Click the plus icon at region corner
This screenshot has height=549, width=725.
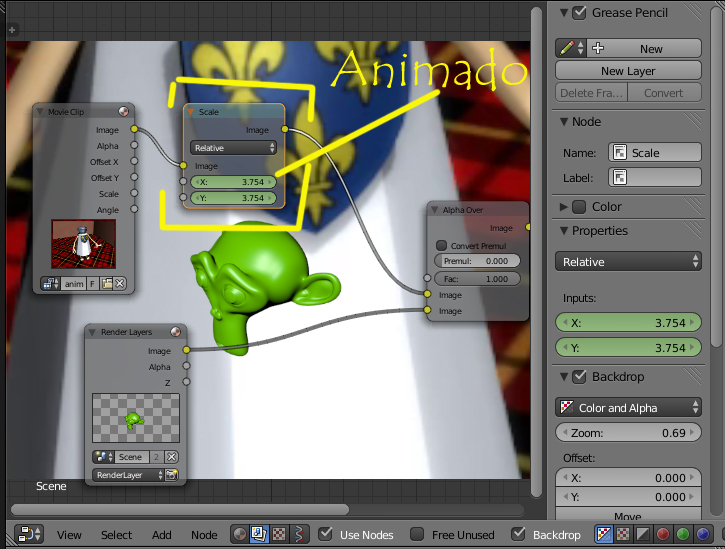tap(12, 30)
